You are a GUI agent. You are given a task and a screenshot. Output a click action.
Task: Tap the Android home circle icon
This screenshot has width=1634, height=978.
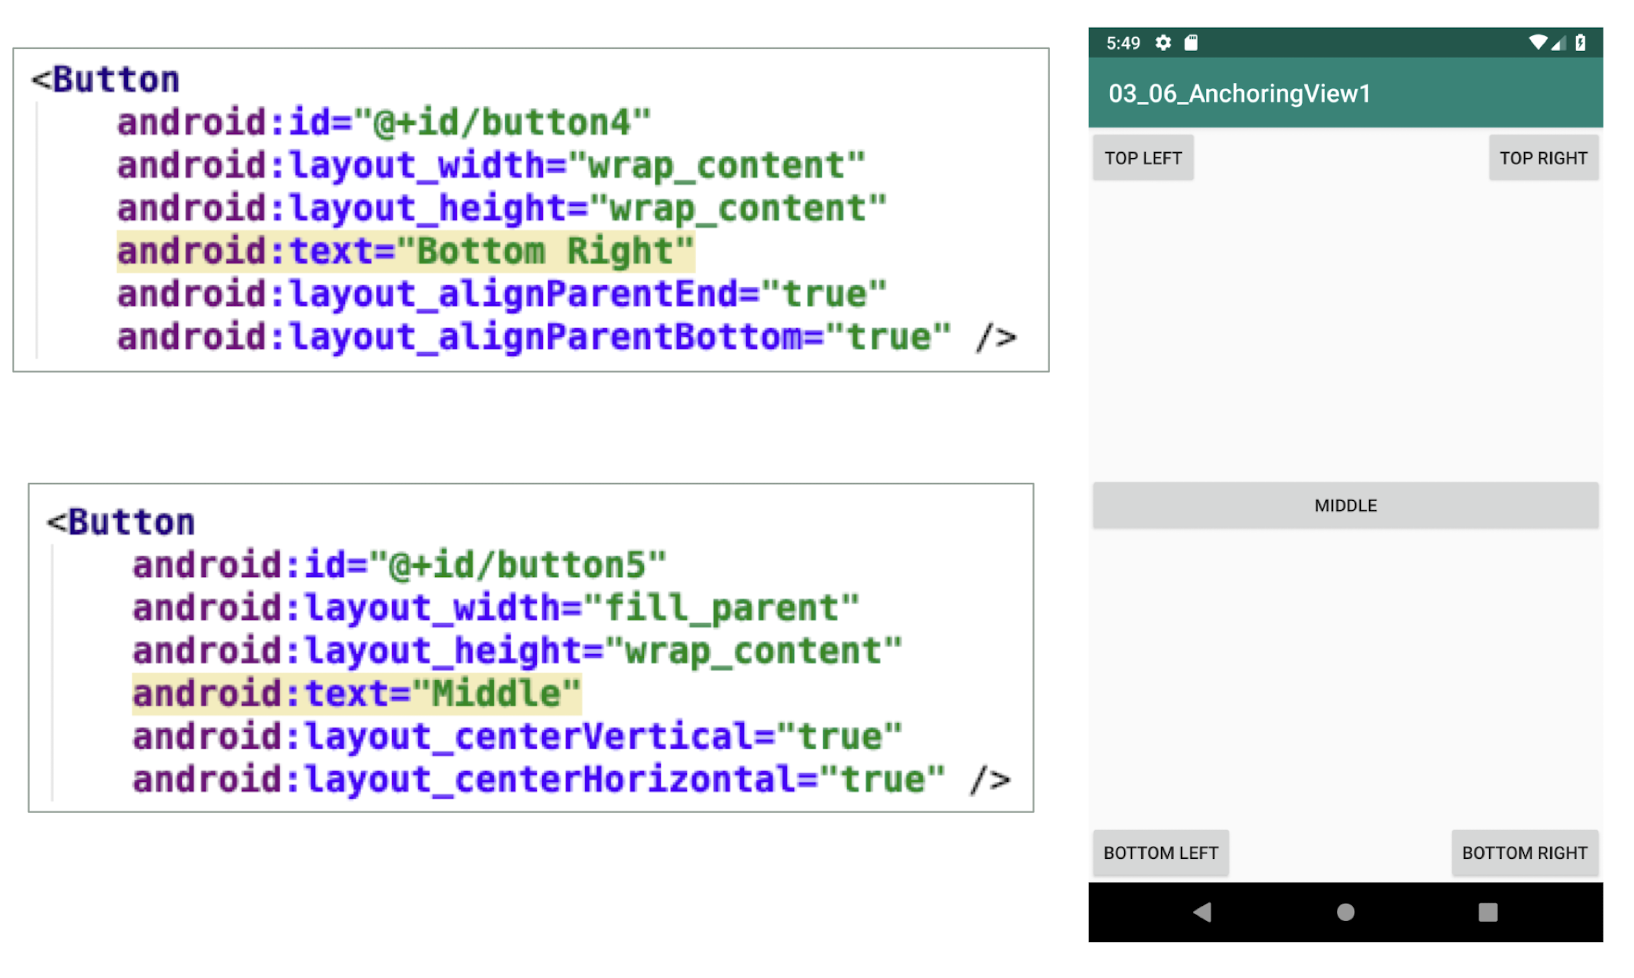pyautogui.click(x=1345, y=912)
